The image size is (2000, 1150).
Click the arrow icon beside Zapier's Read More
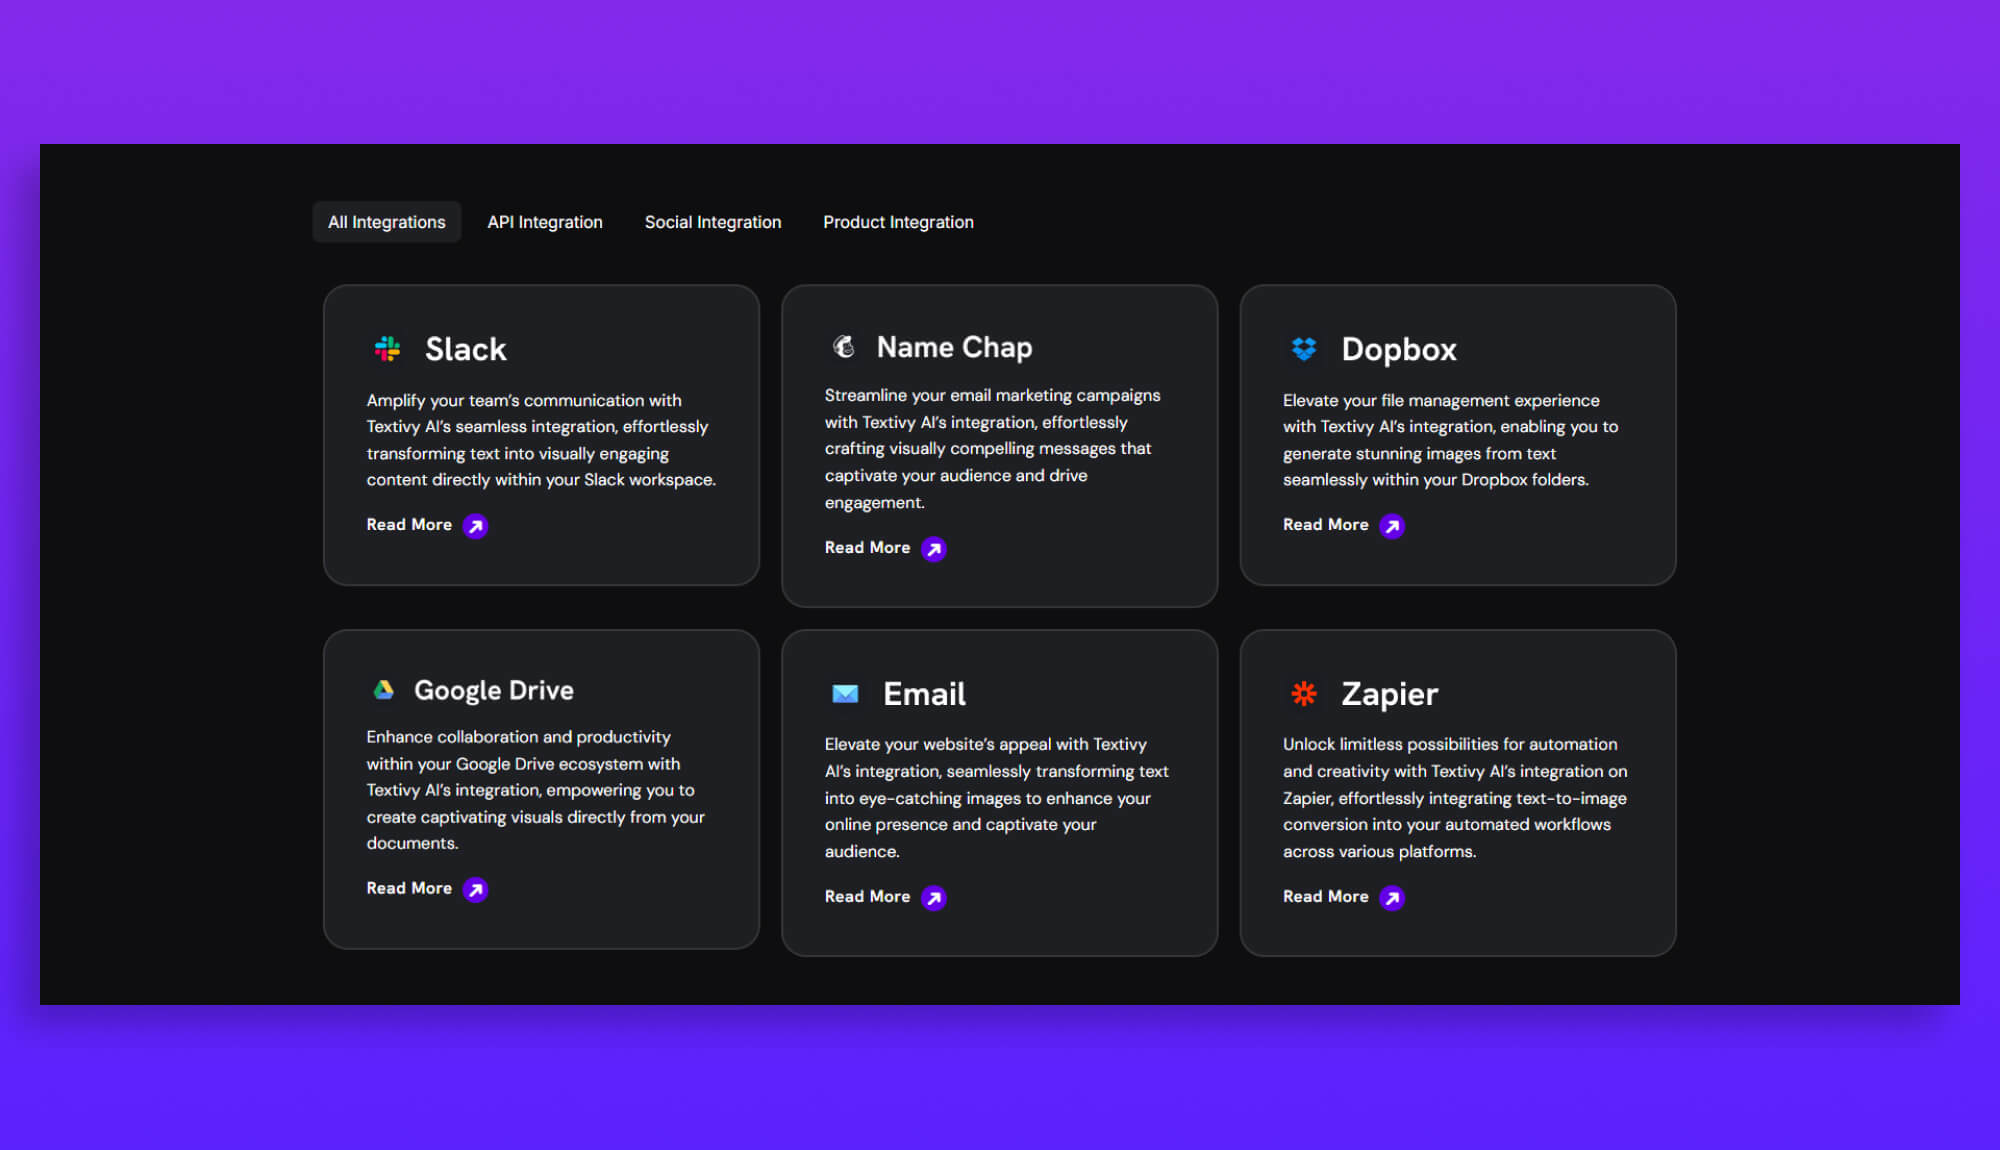click(1392, 897)
